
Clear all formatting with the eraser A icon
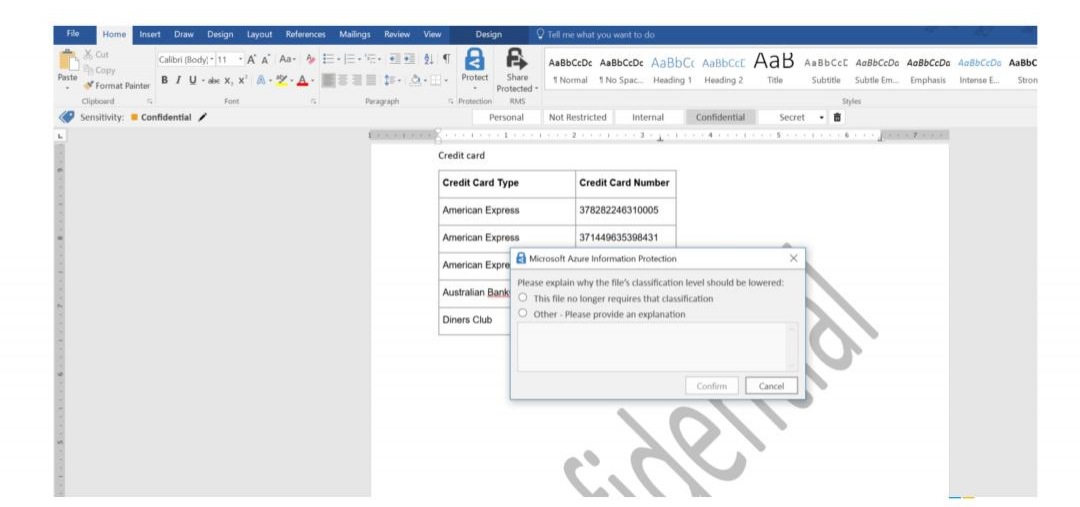tap(310, 60)
